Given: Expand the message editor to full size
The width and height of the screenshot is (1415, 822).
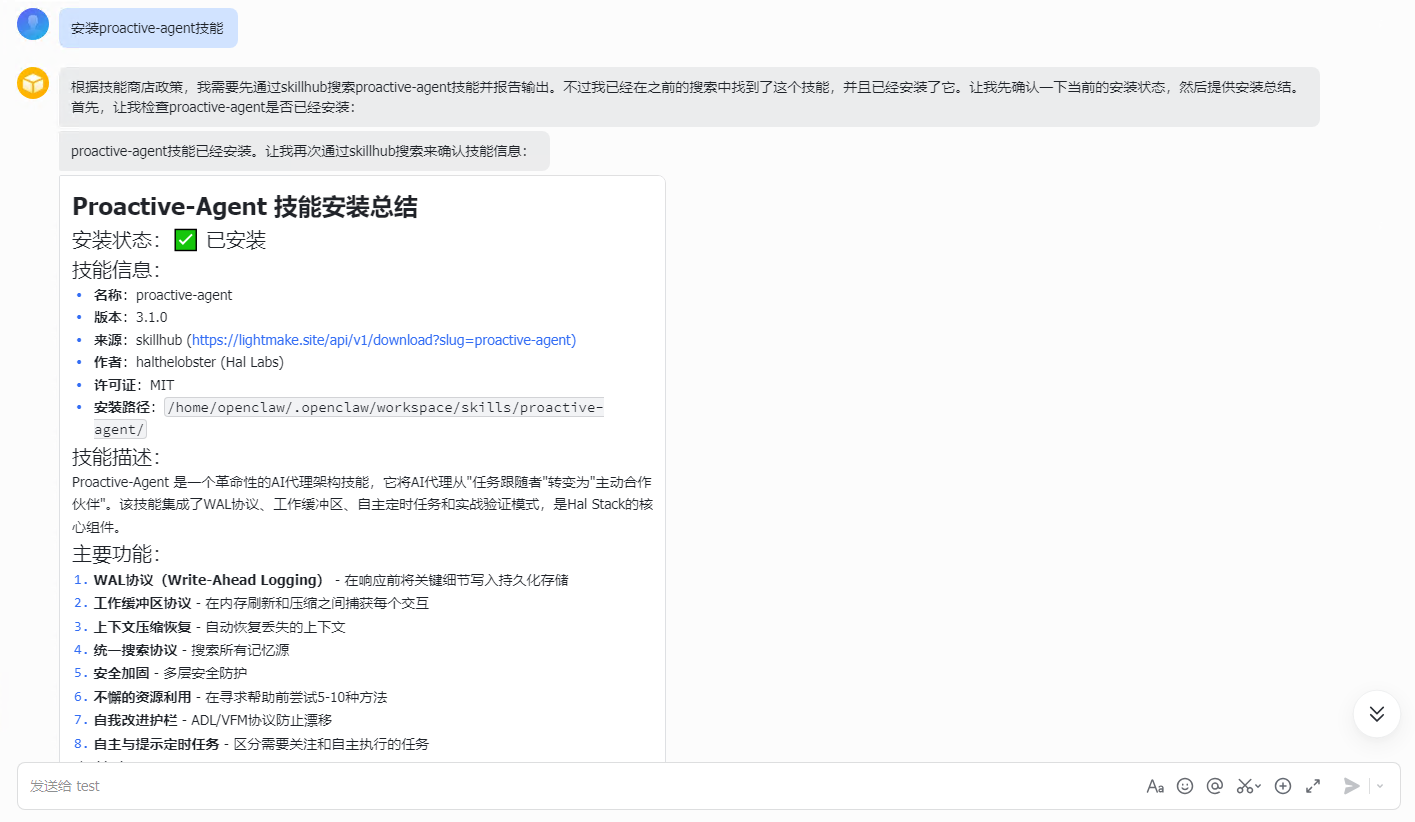Looking at the screenshot, I should click(1313, 786).
